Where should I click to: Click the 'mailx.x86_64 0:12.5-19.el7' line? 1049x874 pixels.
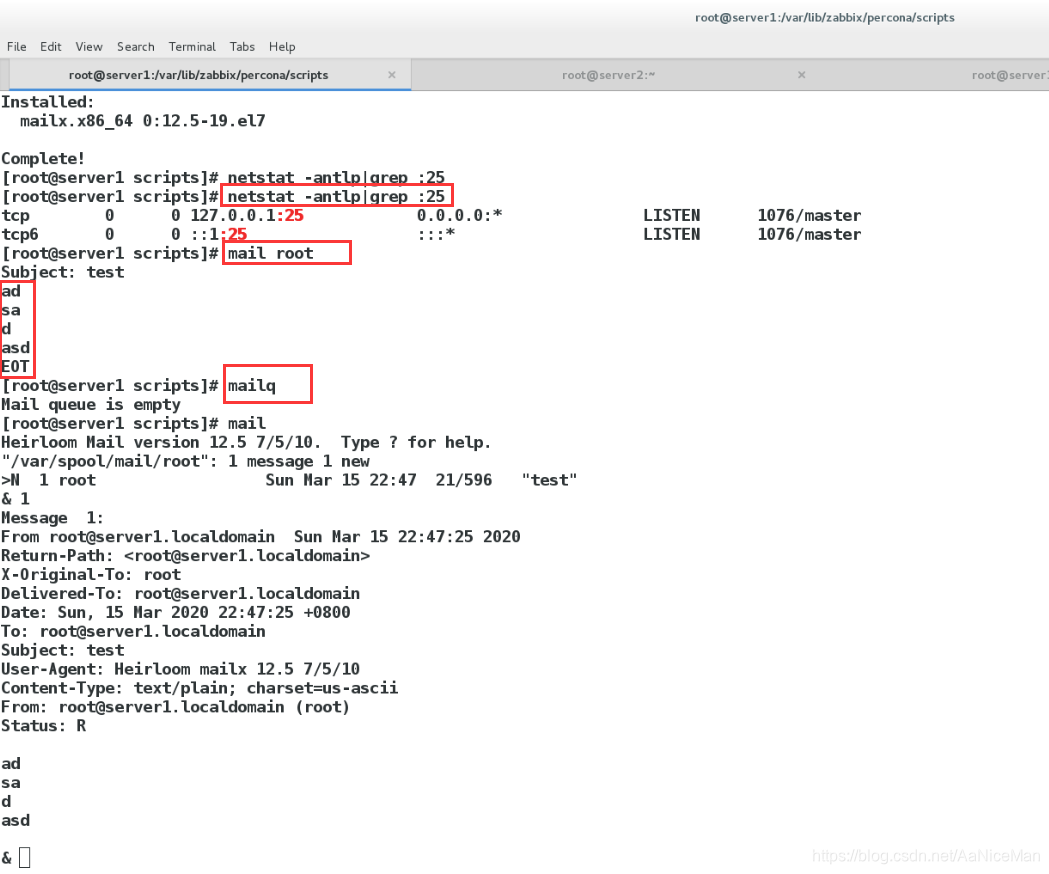coord(142,121)
